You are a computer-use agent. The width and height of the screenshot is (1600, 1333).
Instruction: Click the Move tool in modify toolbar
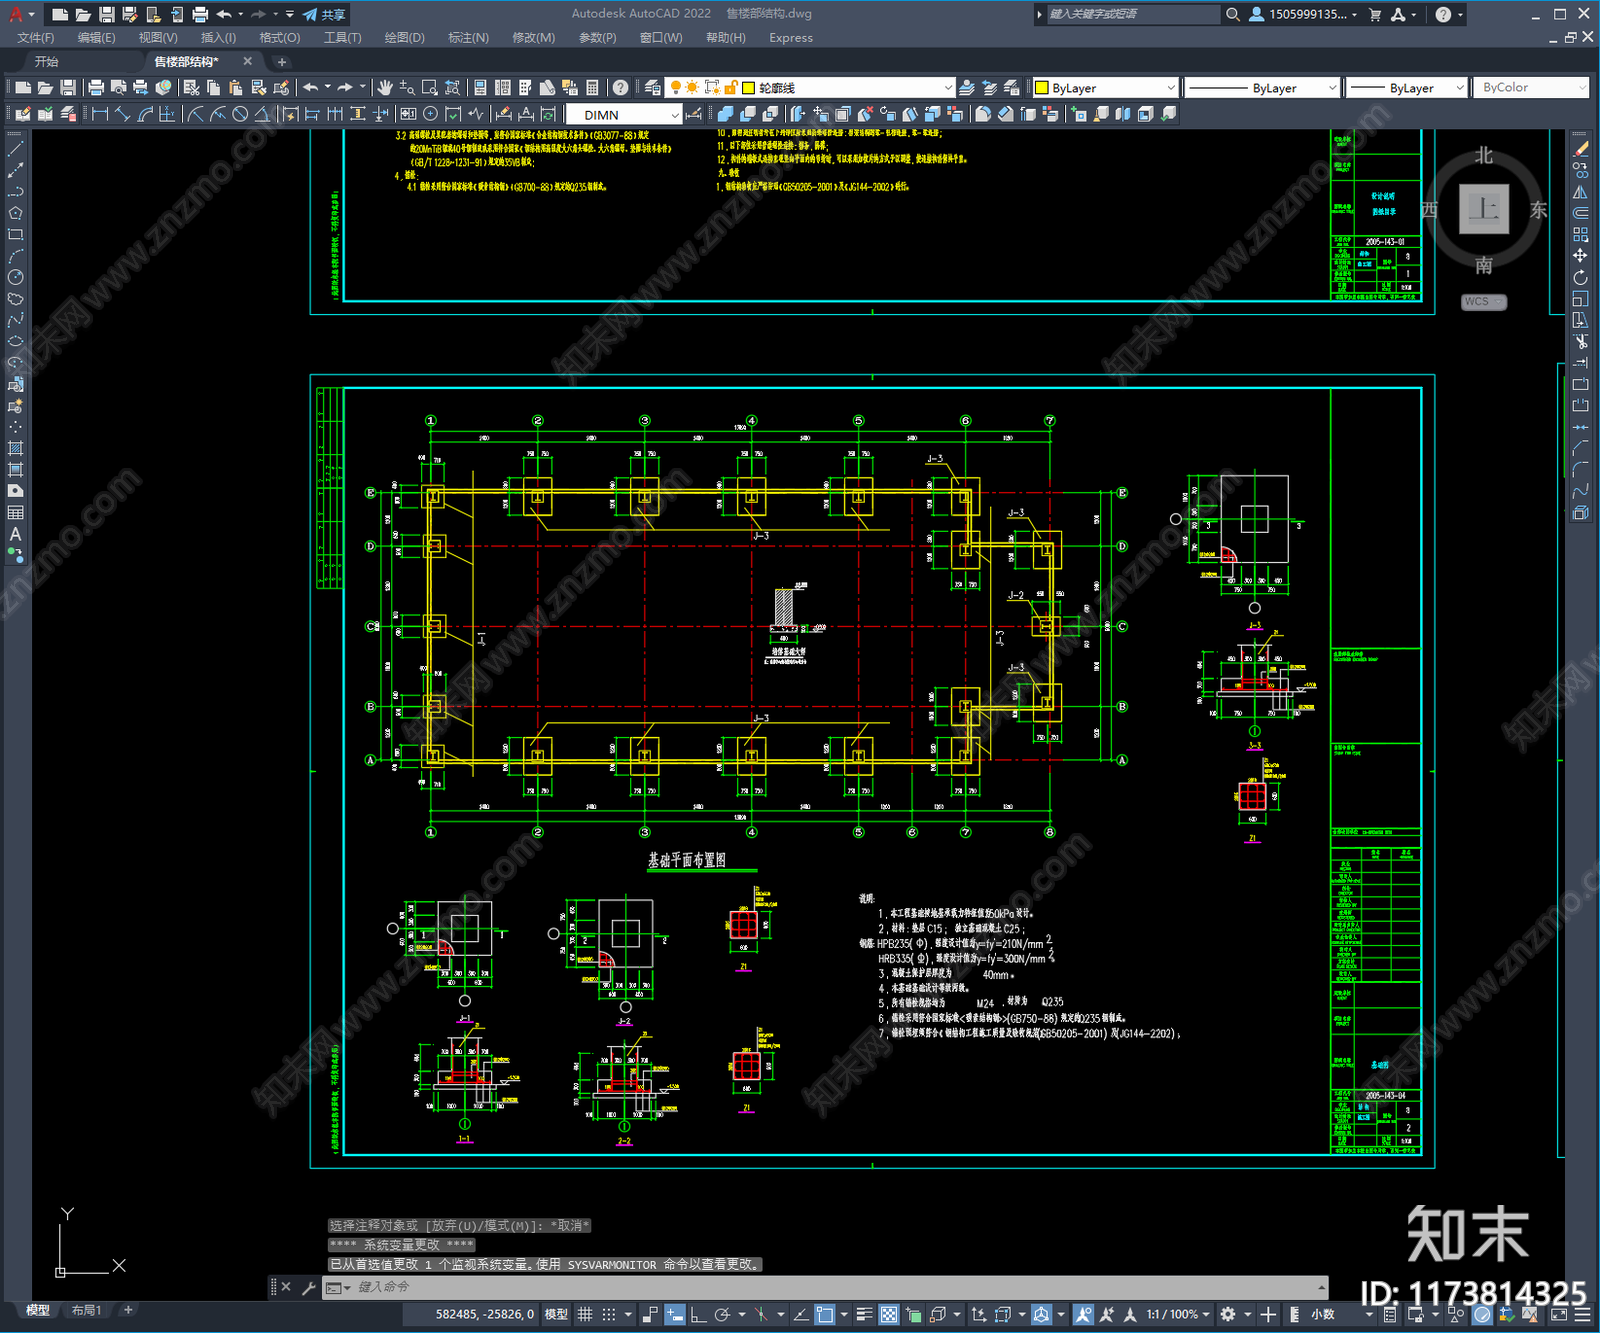tap(1580, 256)
